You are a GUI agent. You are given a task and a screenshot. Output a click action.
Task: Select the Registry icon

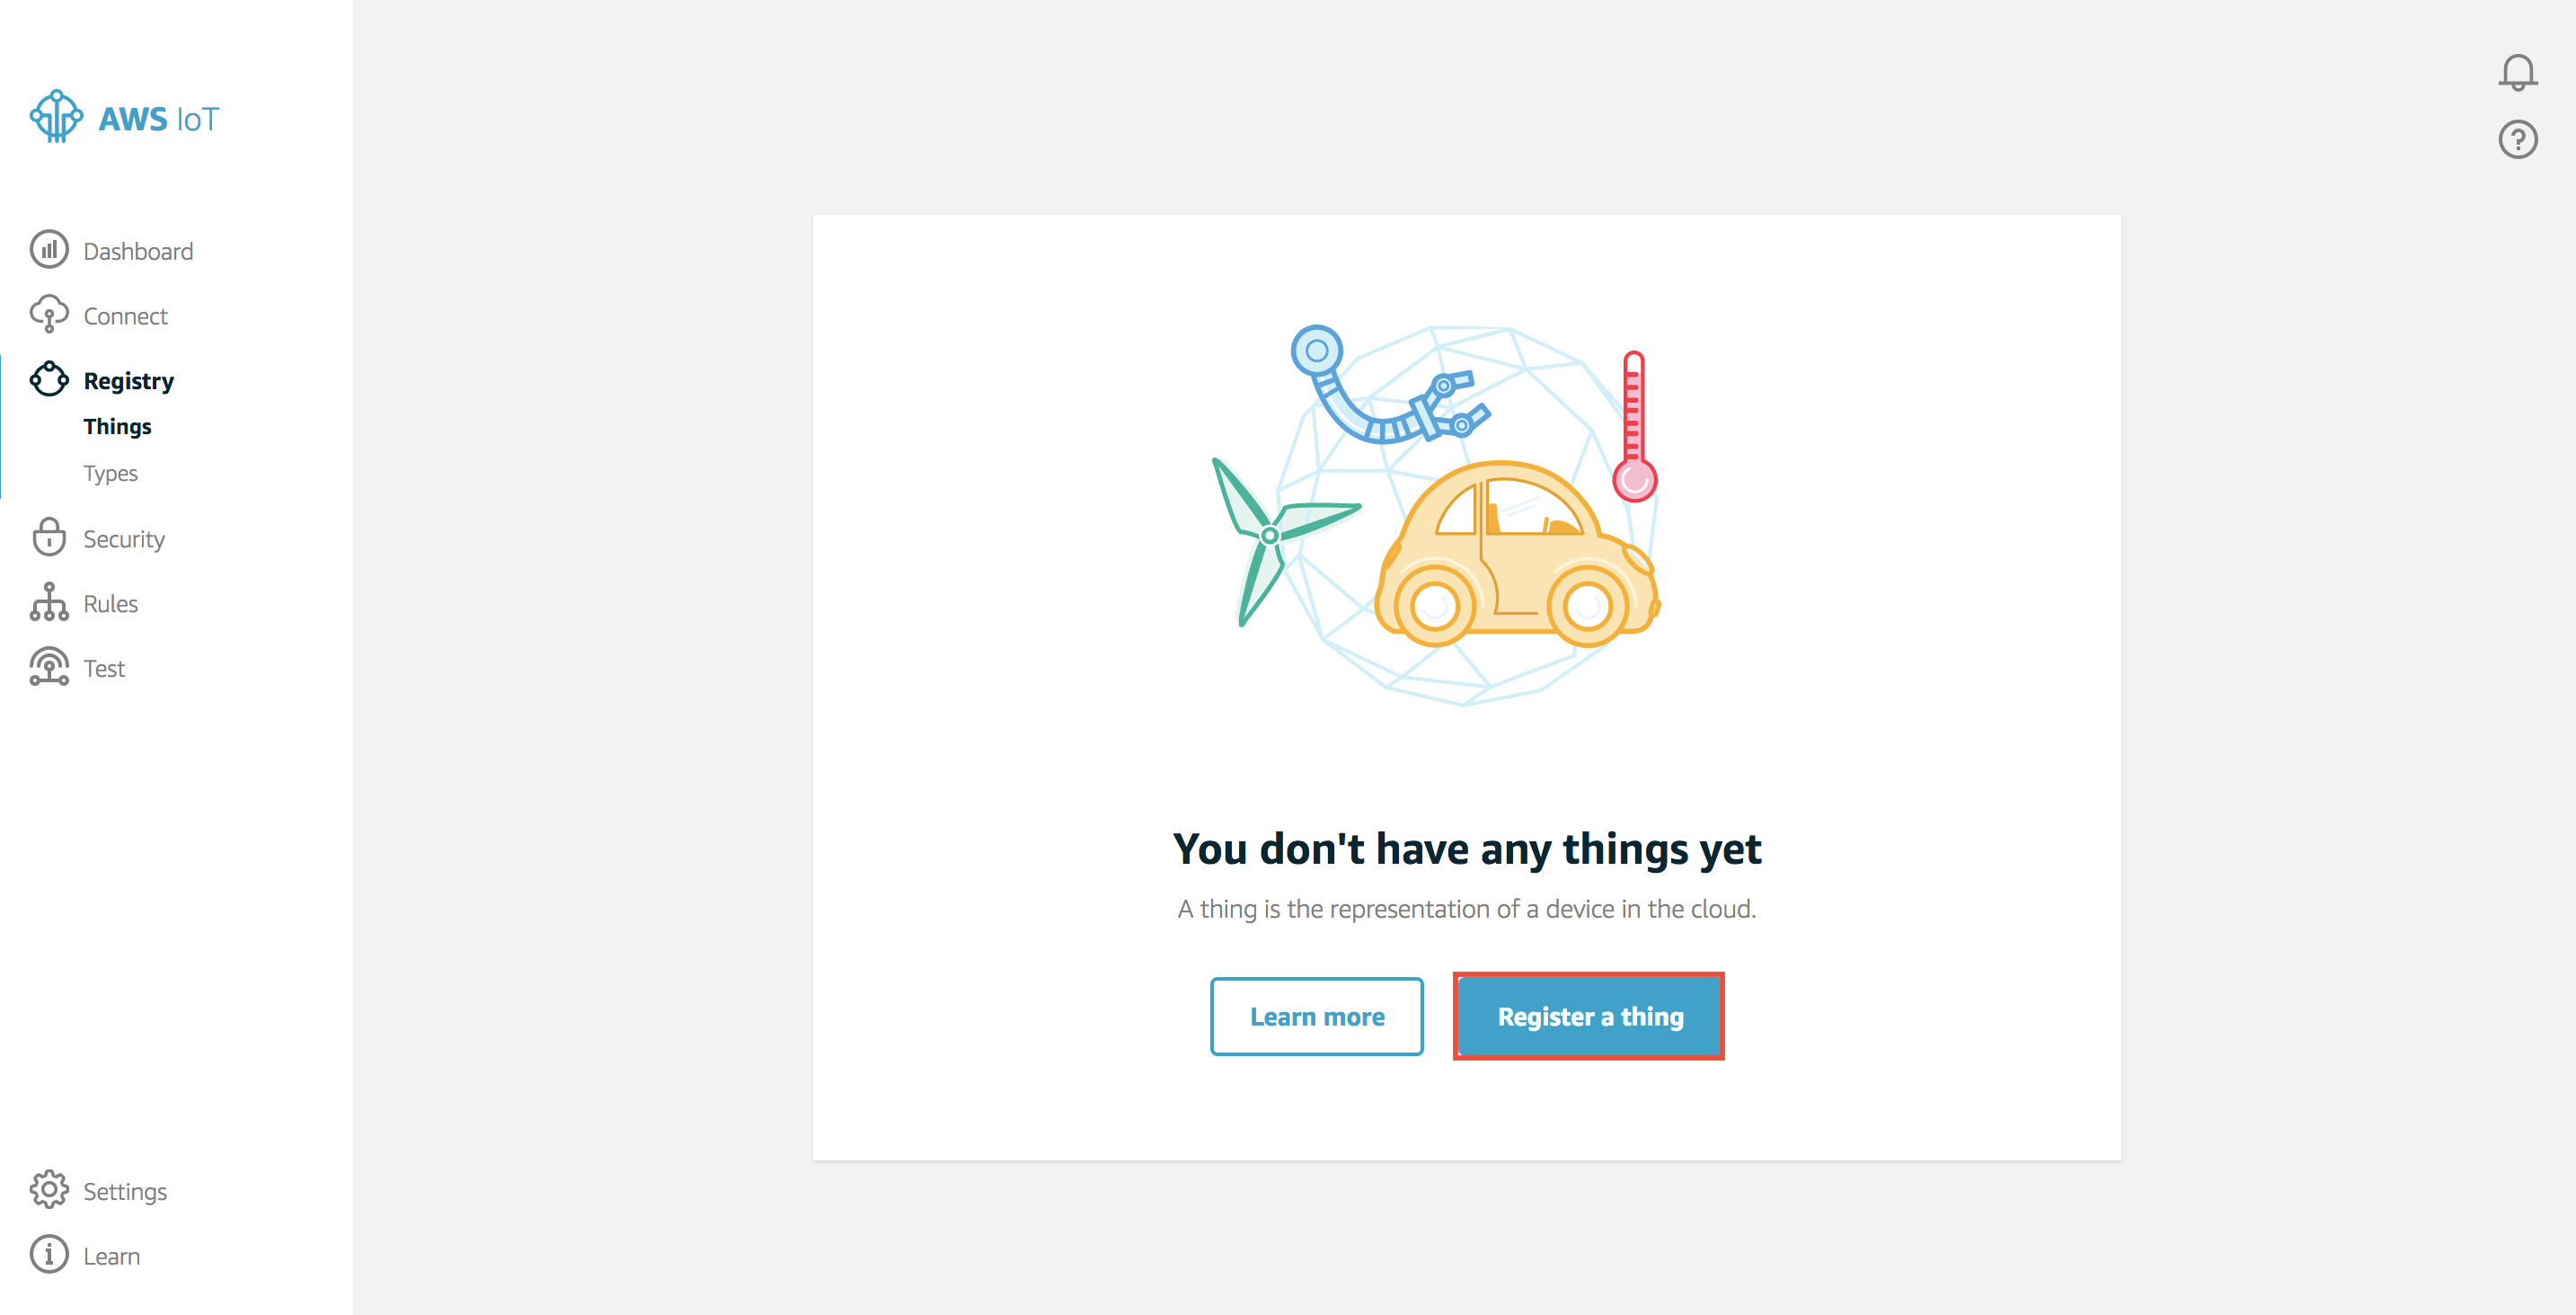[x=47, y=378]
